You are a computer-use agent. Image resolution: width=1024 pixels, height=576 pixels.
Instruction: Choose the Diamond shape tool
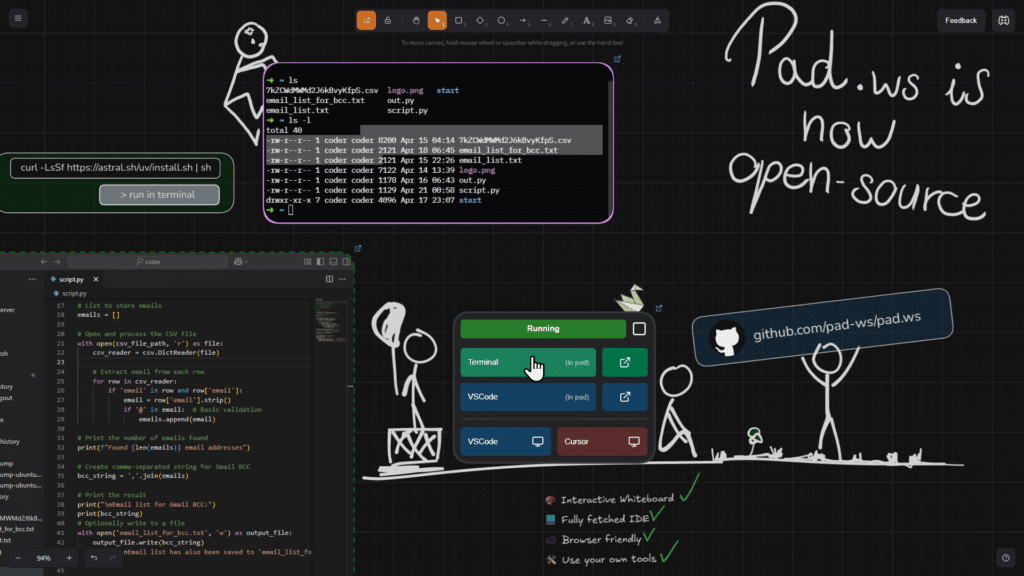point(480,20)
